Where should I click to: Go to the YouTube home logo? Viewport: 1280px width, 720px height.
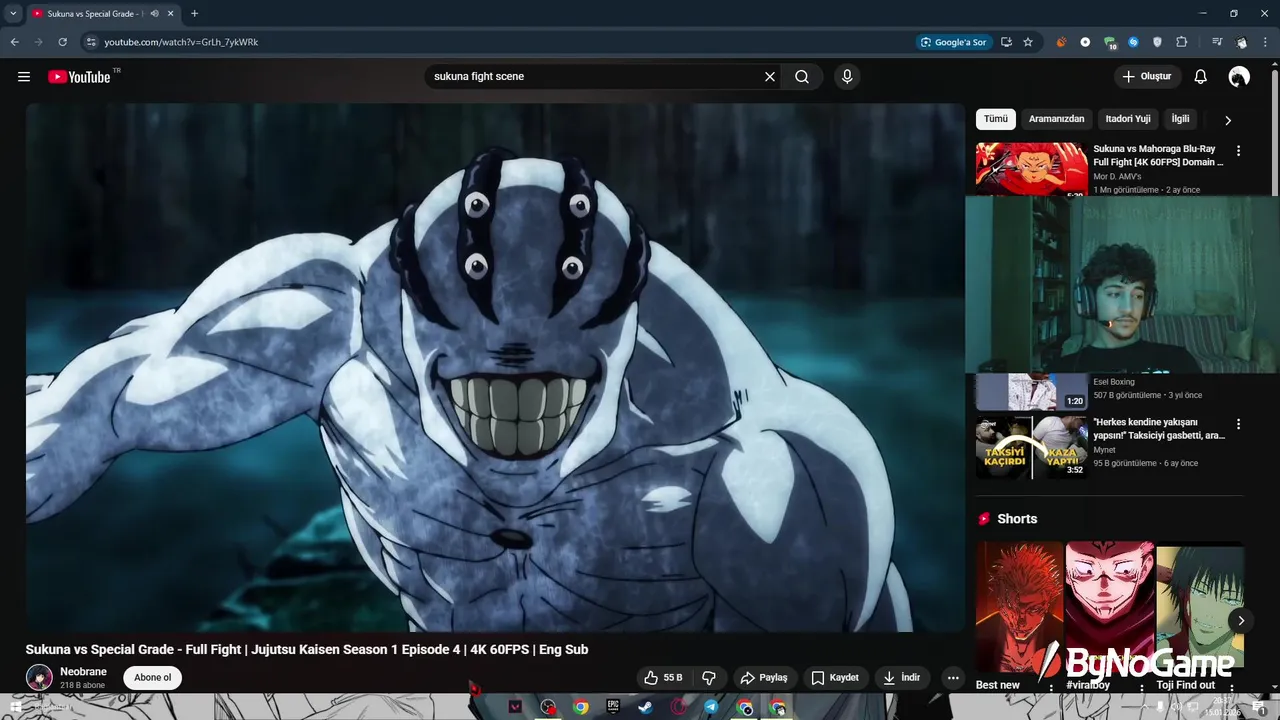79,77
